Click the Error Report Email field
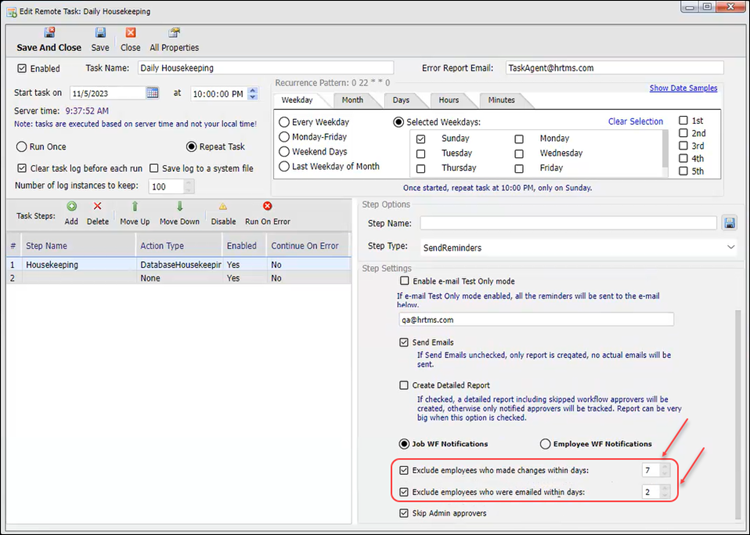Viewport: 750px width, 535px height. point(612,68)
